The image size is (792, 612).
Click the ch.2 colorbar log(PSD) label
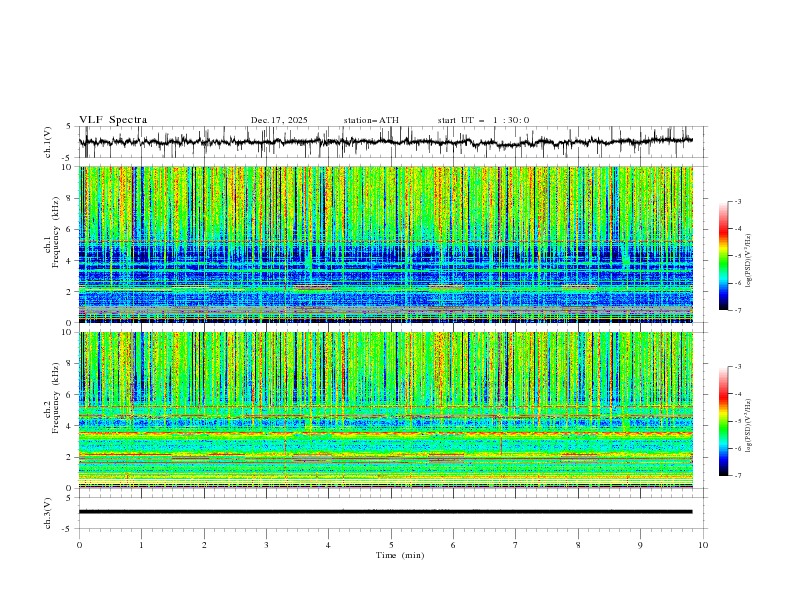coord(749,425)
